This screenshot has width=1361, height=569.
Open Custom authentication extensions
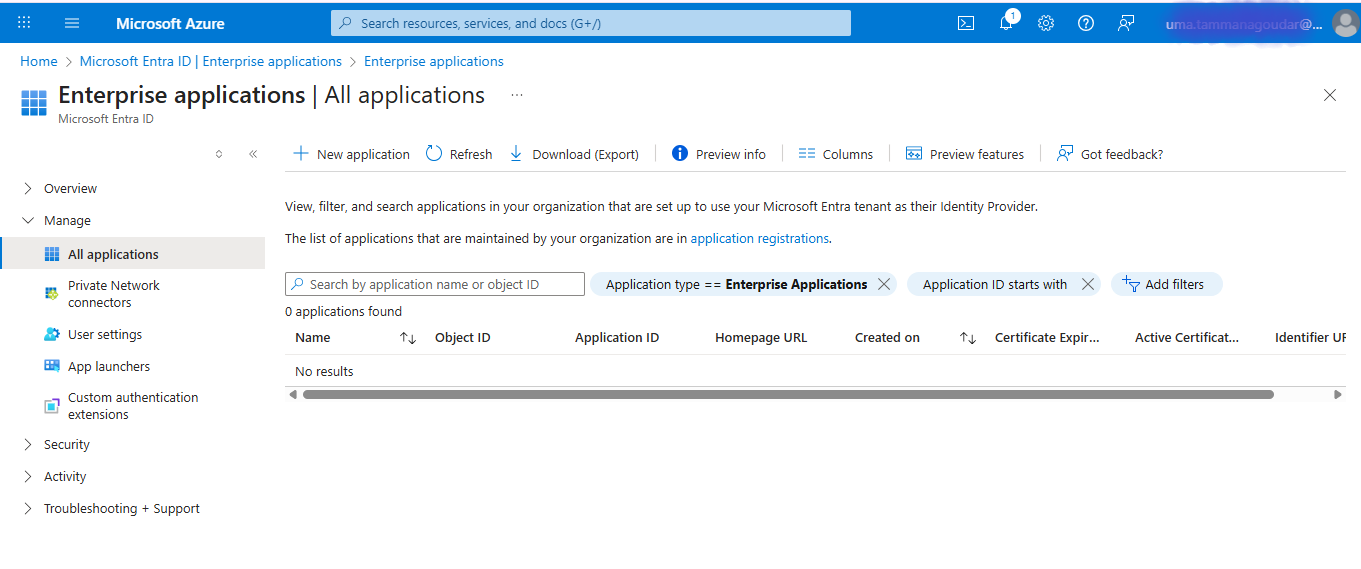[132, 406]
